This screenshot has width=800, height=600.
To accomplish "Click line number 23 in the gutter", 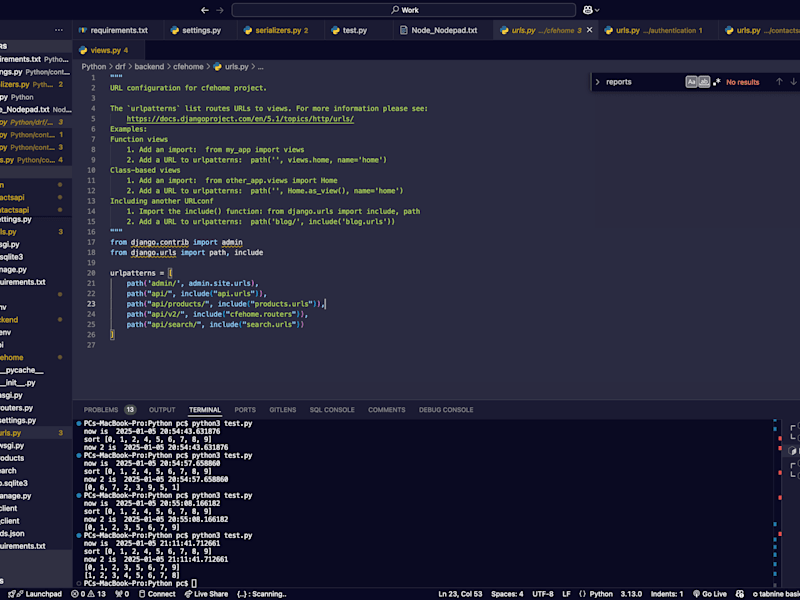I will [91, 304].
